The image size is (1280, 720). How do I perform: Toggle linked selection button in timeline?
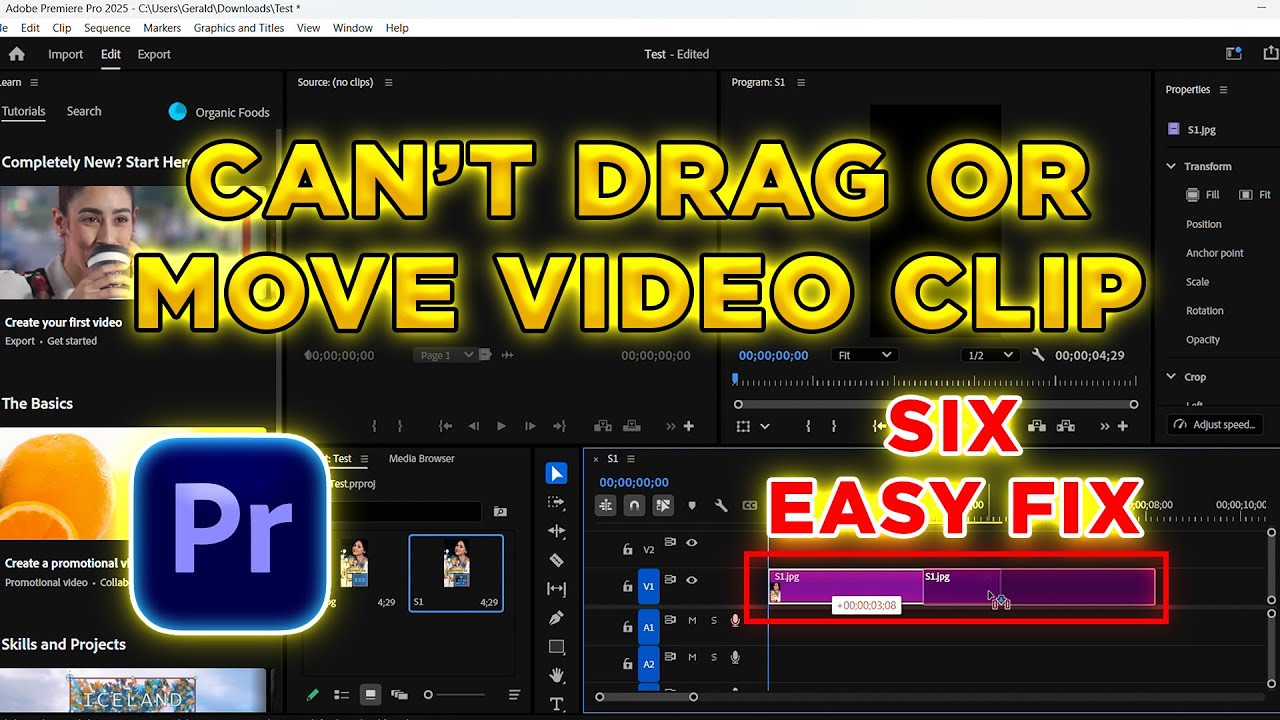[663, 506]
